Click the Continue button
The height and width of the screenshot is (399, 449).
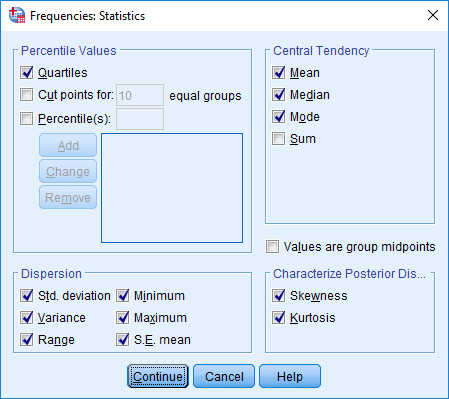point(158,376)
